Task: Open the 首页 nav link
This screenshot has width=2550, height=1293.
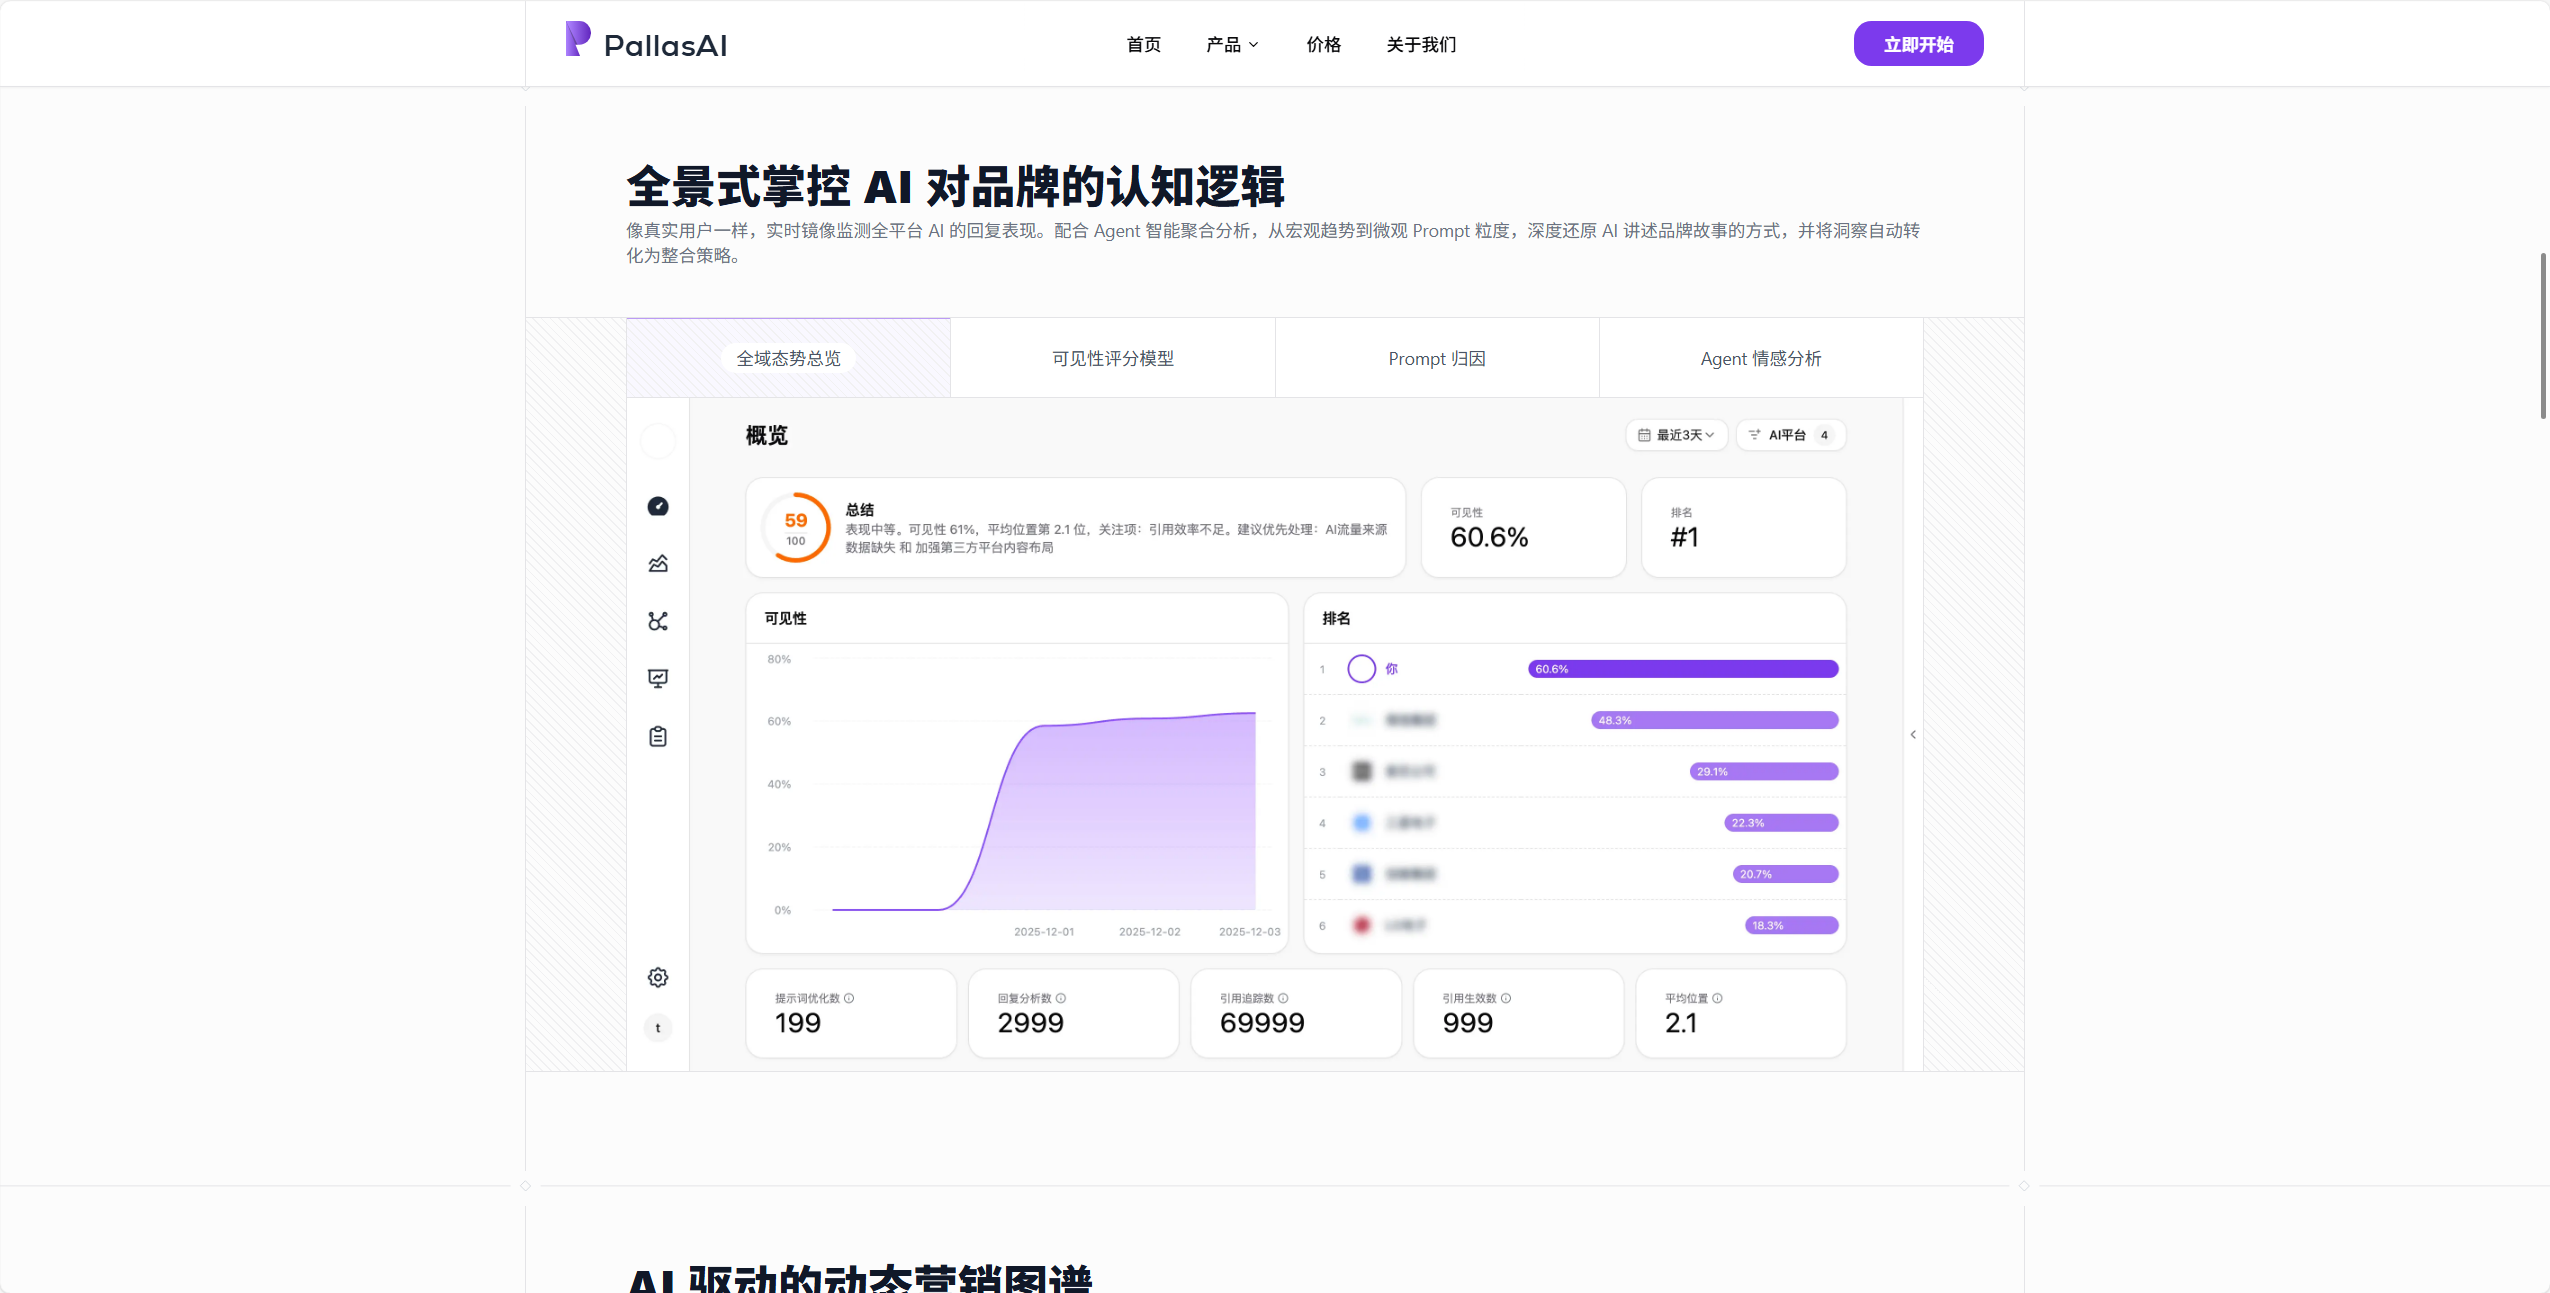Action: [1143, 44]
